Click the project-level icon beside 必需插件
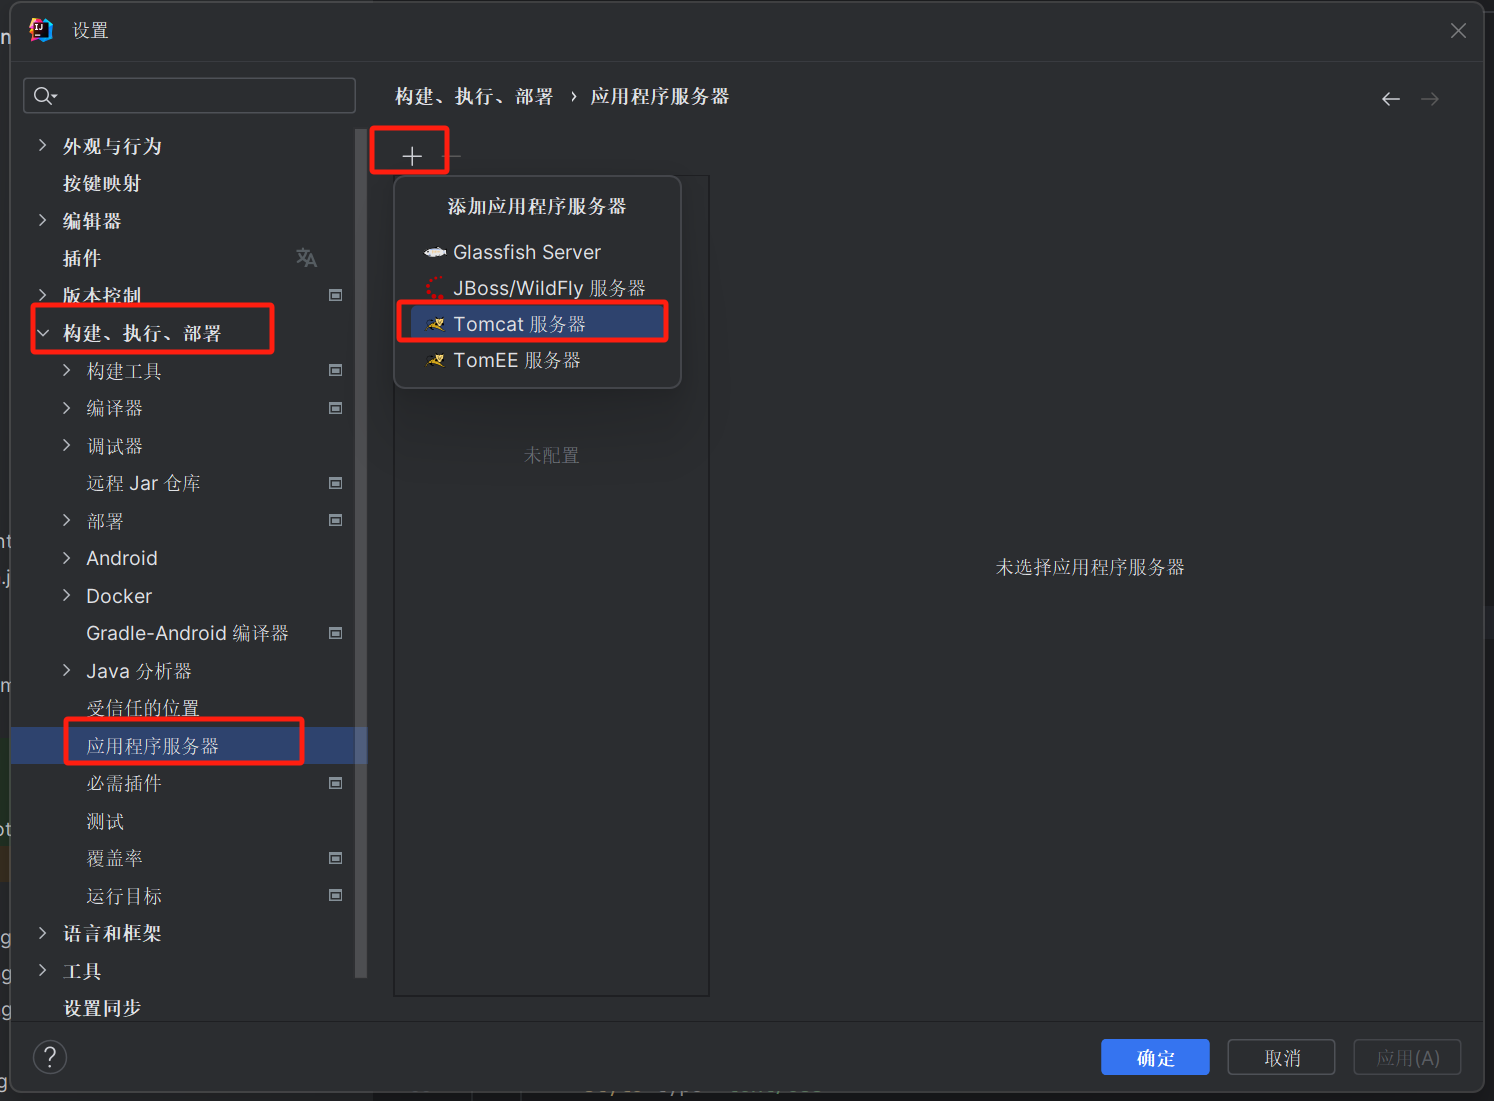Viewport: 1494px width, 1101px height. tap(336, 783)
